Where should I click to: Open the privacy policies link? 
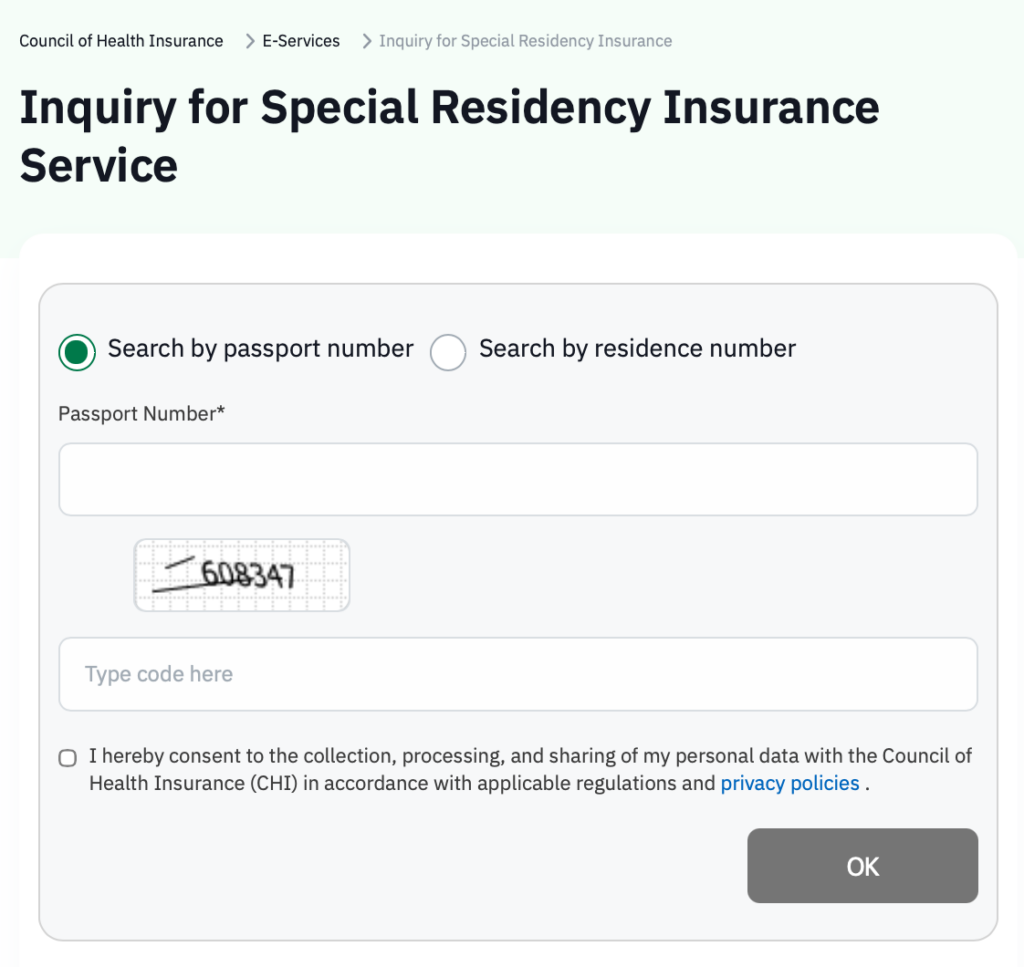click(790, 783)
